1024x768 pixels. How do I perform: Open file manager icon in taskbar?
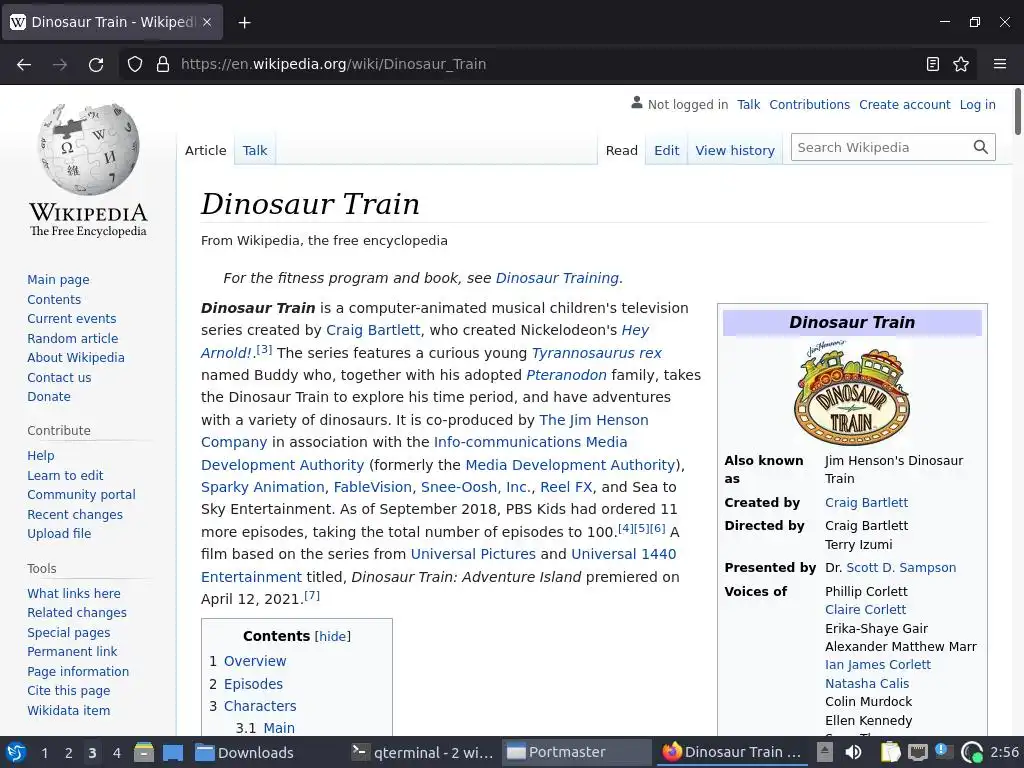click(144, 752)
